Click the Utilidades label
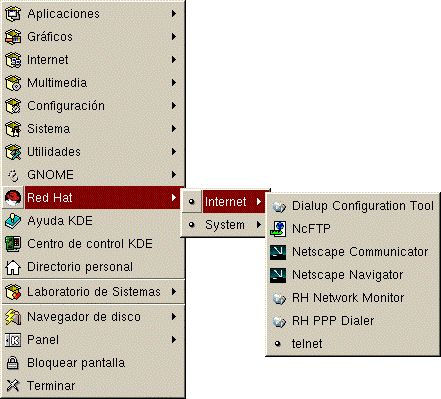 (x=54, y=152)
